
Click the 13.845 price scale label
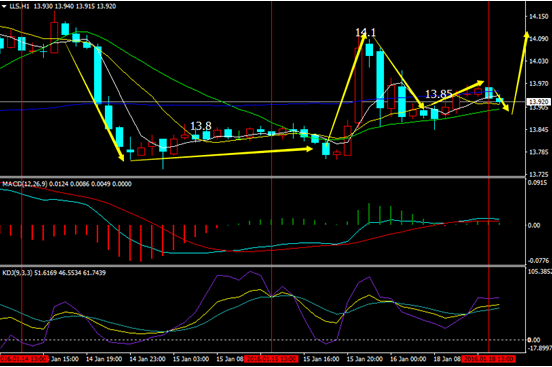point(539,130)
